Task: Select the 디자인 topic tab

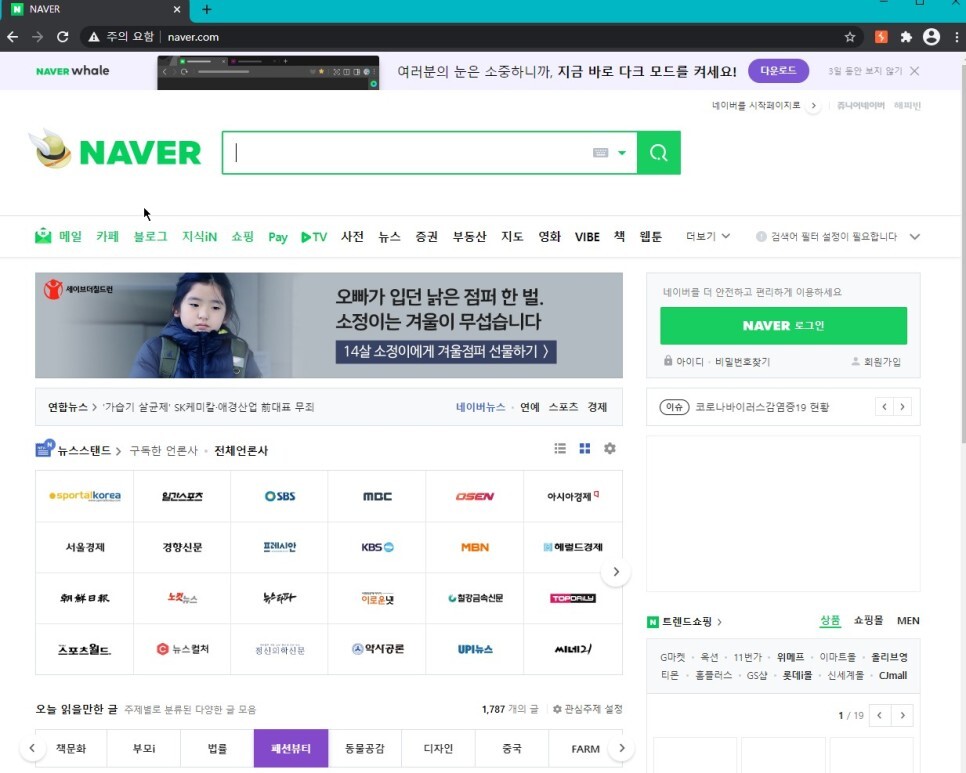Action: coord(438,748)
